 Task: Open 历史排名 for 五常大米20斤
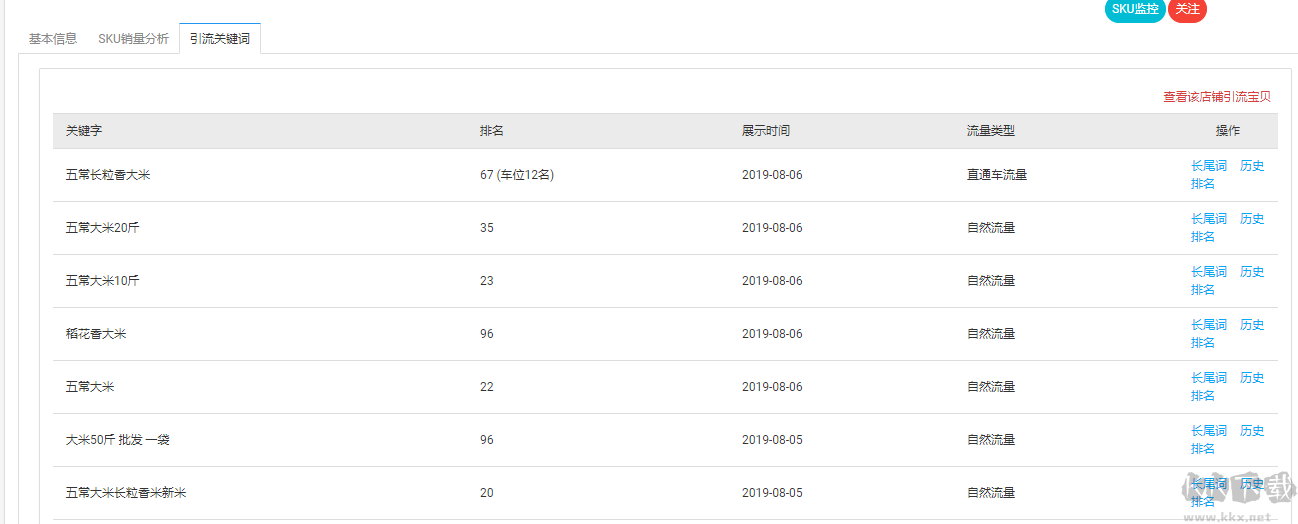pyautogui.click(x=1251, y=219)
